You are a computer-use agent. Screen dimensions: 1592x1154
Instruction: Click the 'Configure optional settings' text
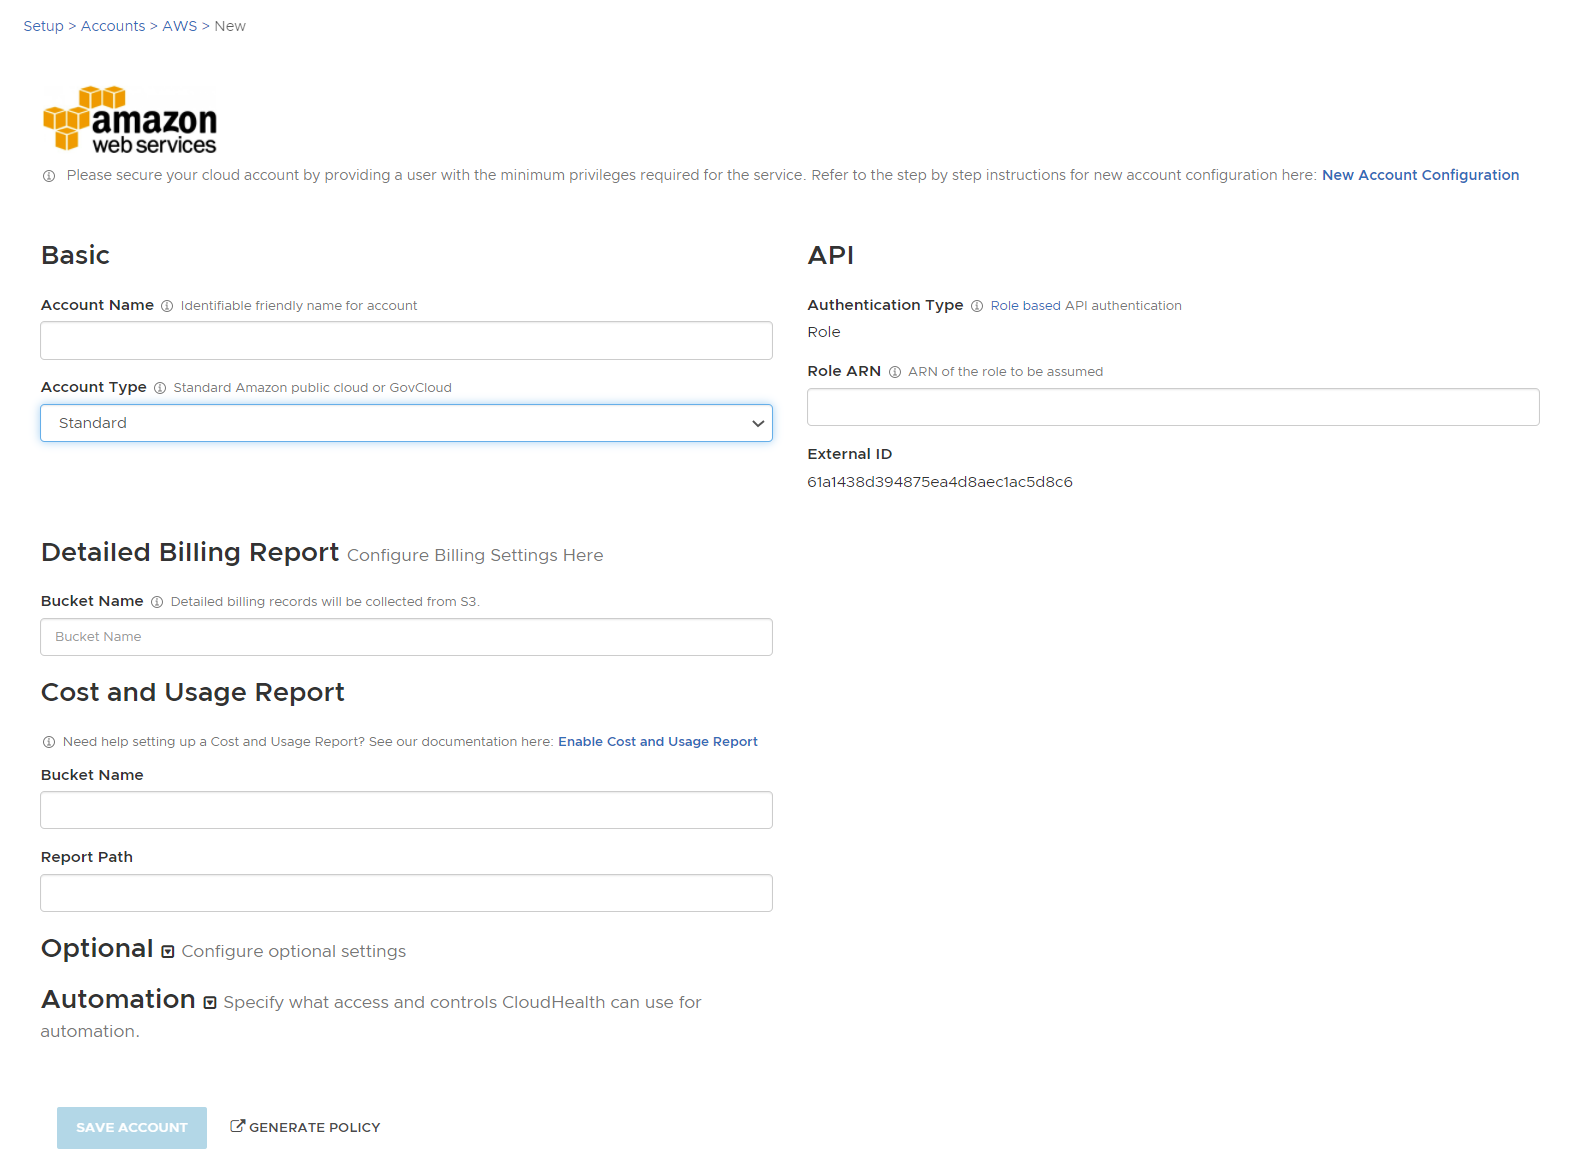[294, 951]
